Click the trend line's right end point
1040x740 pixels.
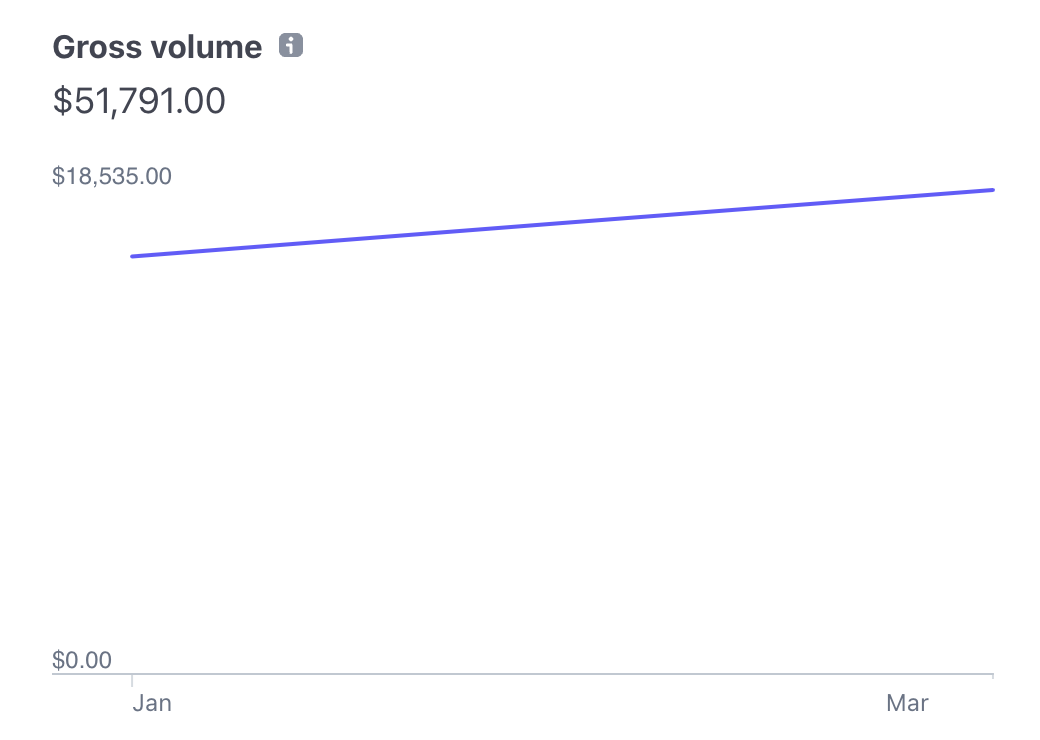(x=993, y=190)
